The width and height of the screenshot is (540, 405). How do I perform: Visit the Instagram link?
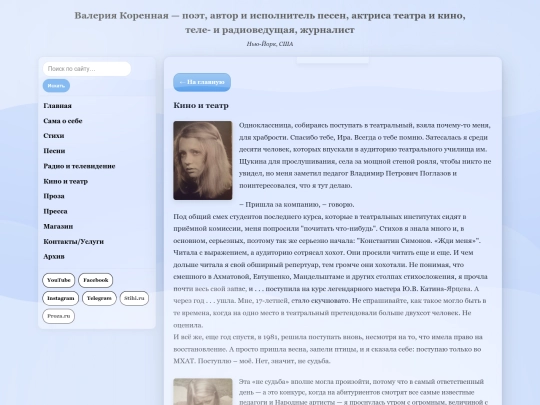[x=61, y=298]
